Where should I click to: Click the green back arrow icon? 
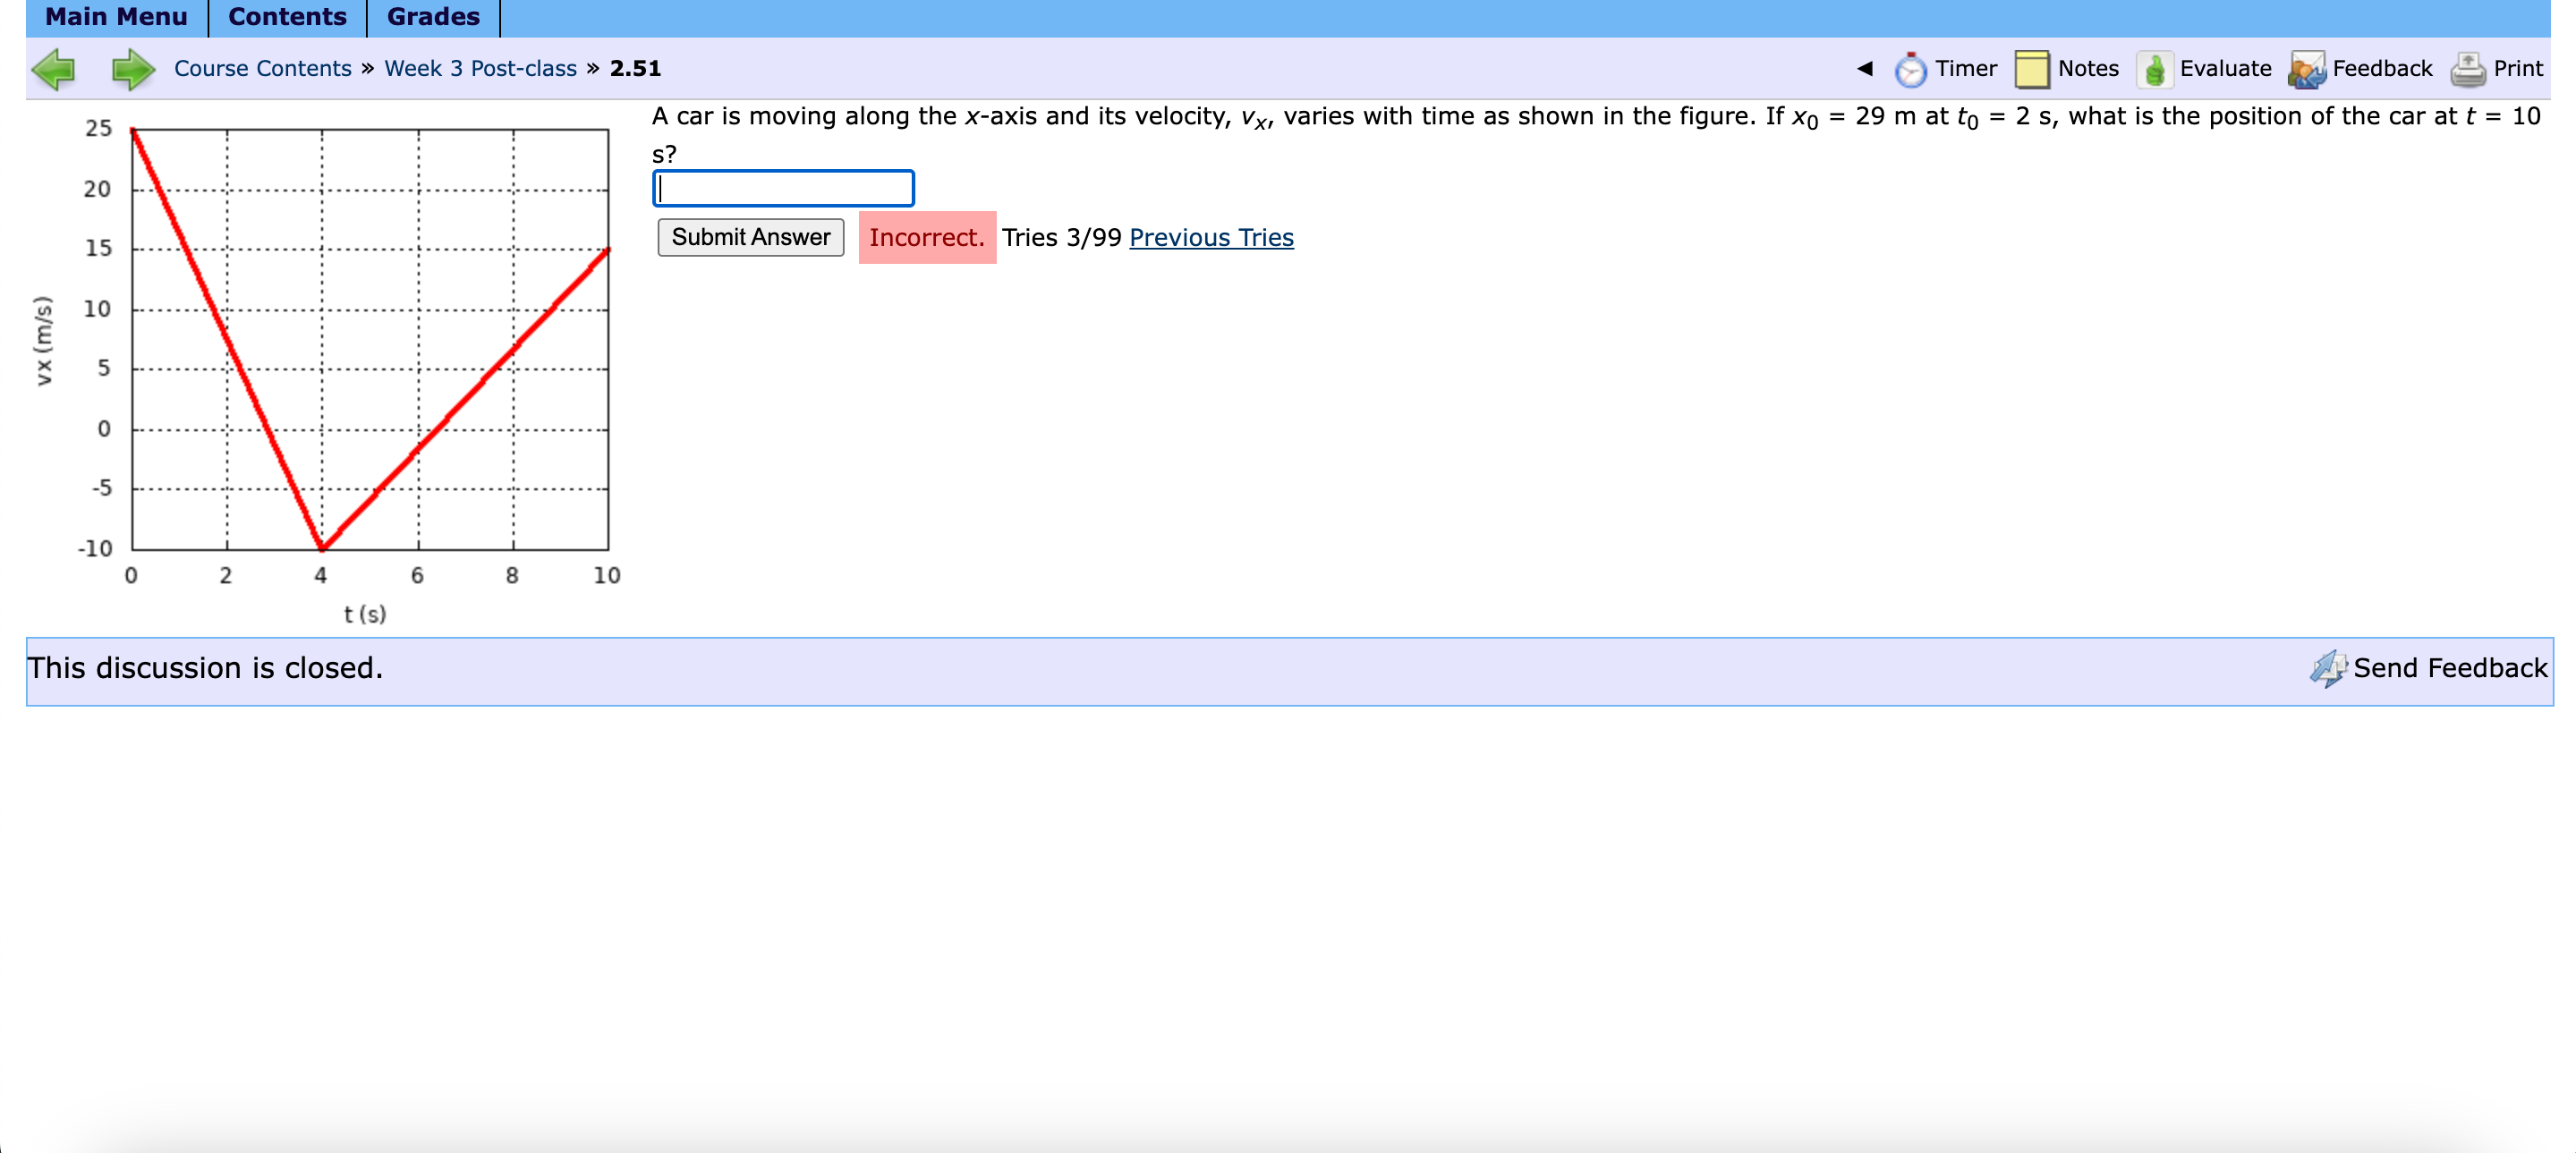point(54,69)
